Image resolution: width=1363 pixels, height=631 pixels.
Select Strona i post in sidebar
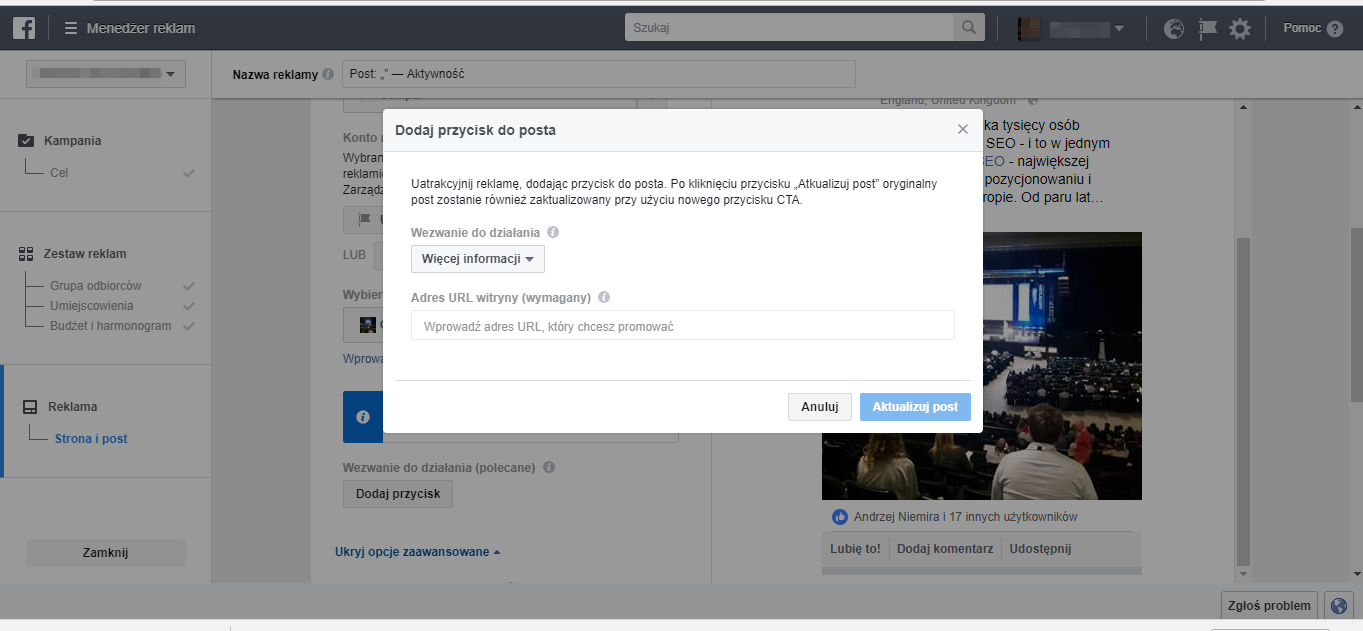(x=91, y=439)
